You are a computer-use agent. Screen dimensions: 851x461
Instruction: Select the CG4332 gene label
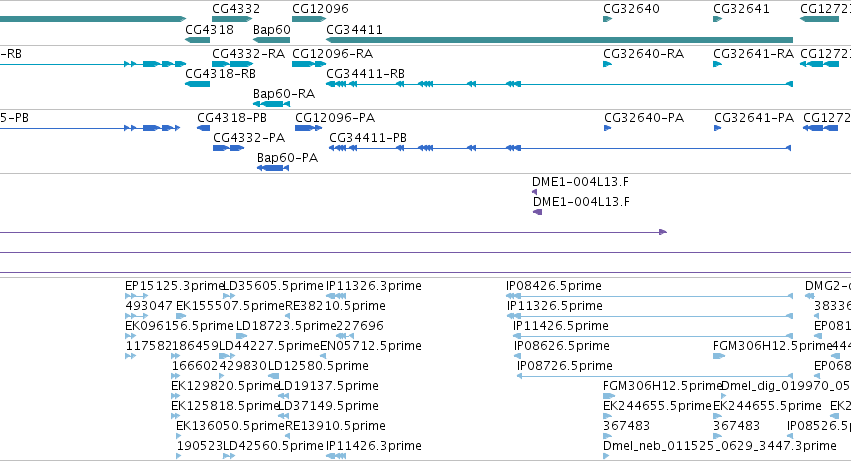[x=236, y=9]
